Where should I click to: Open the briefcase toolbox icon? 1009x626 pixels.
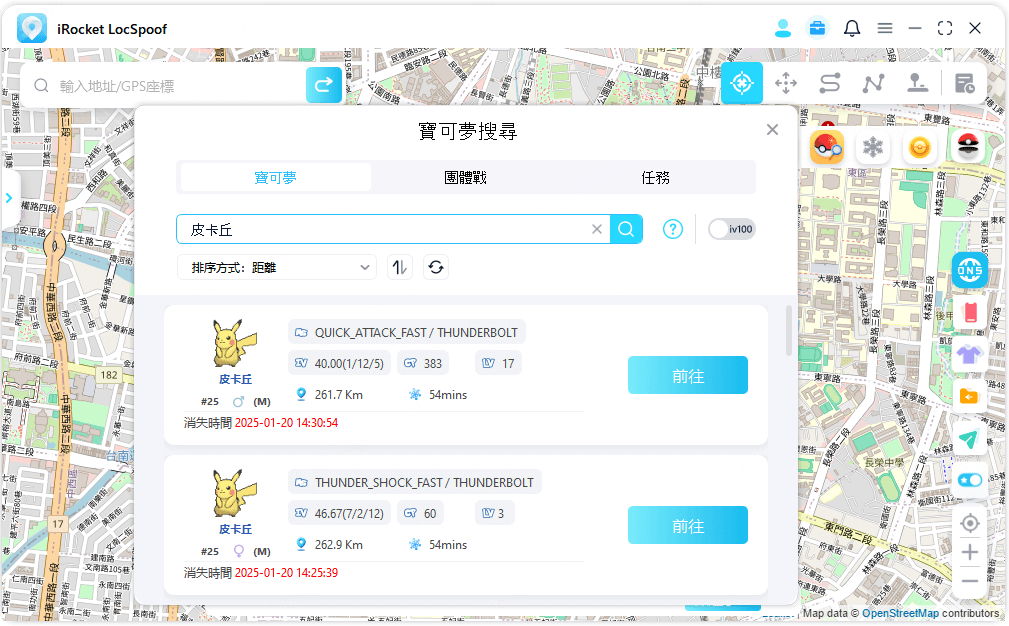(x=817, y=28)
